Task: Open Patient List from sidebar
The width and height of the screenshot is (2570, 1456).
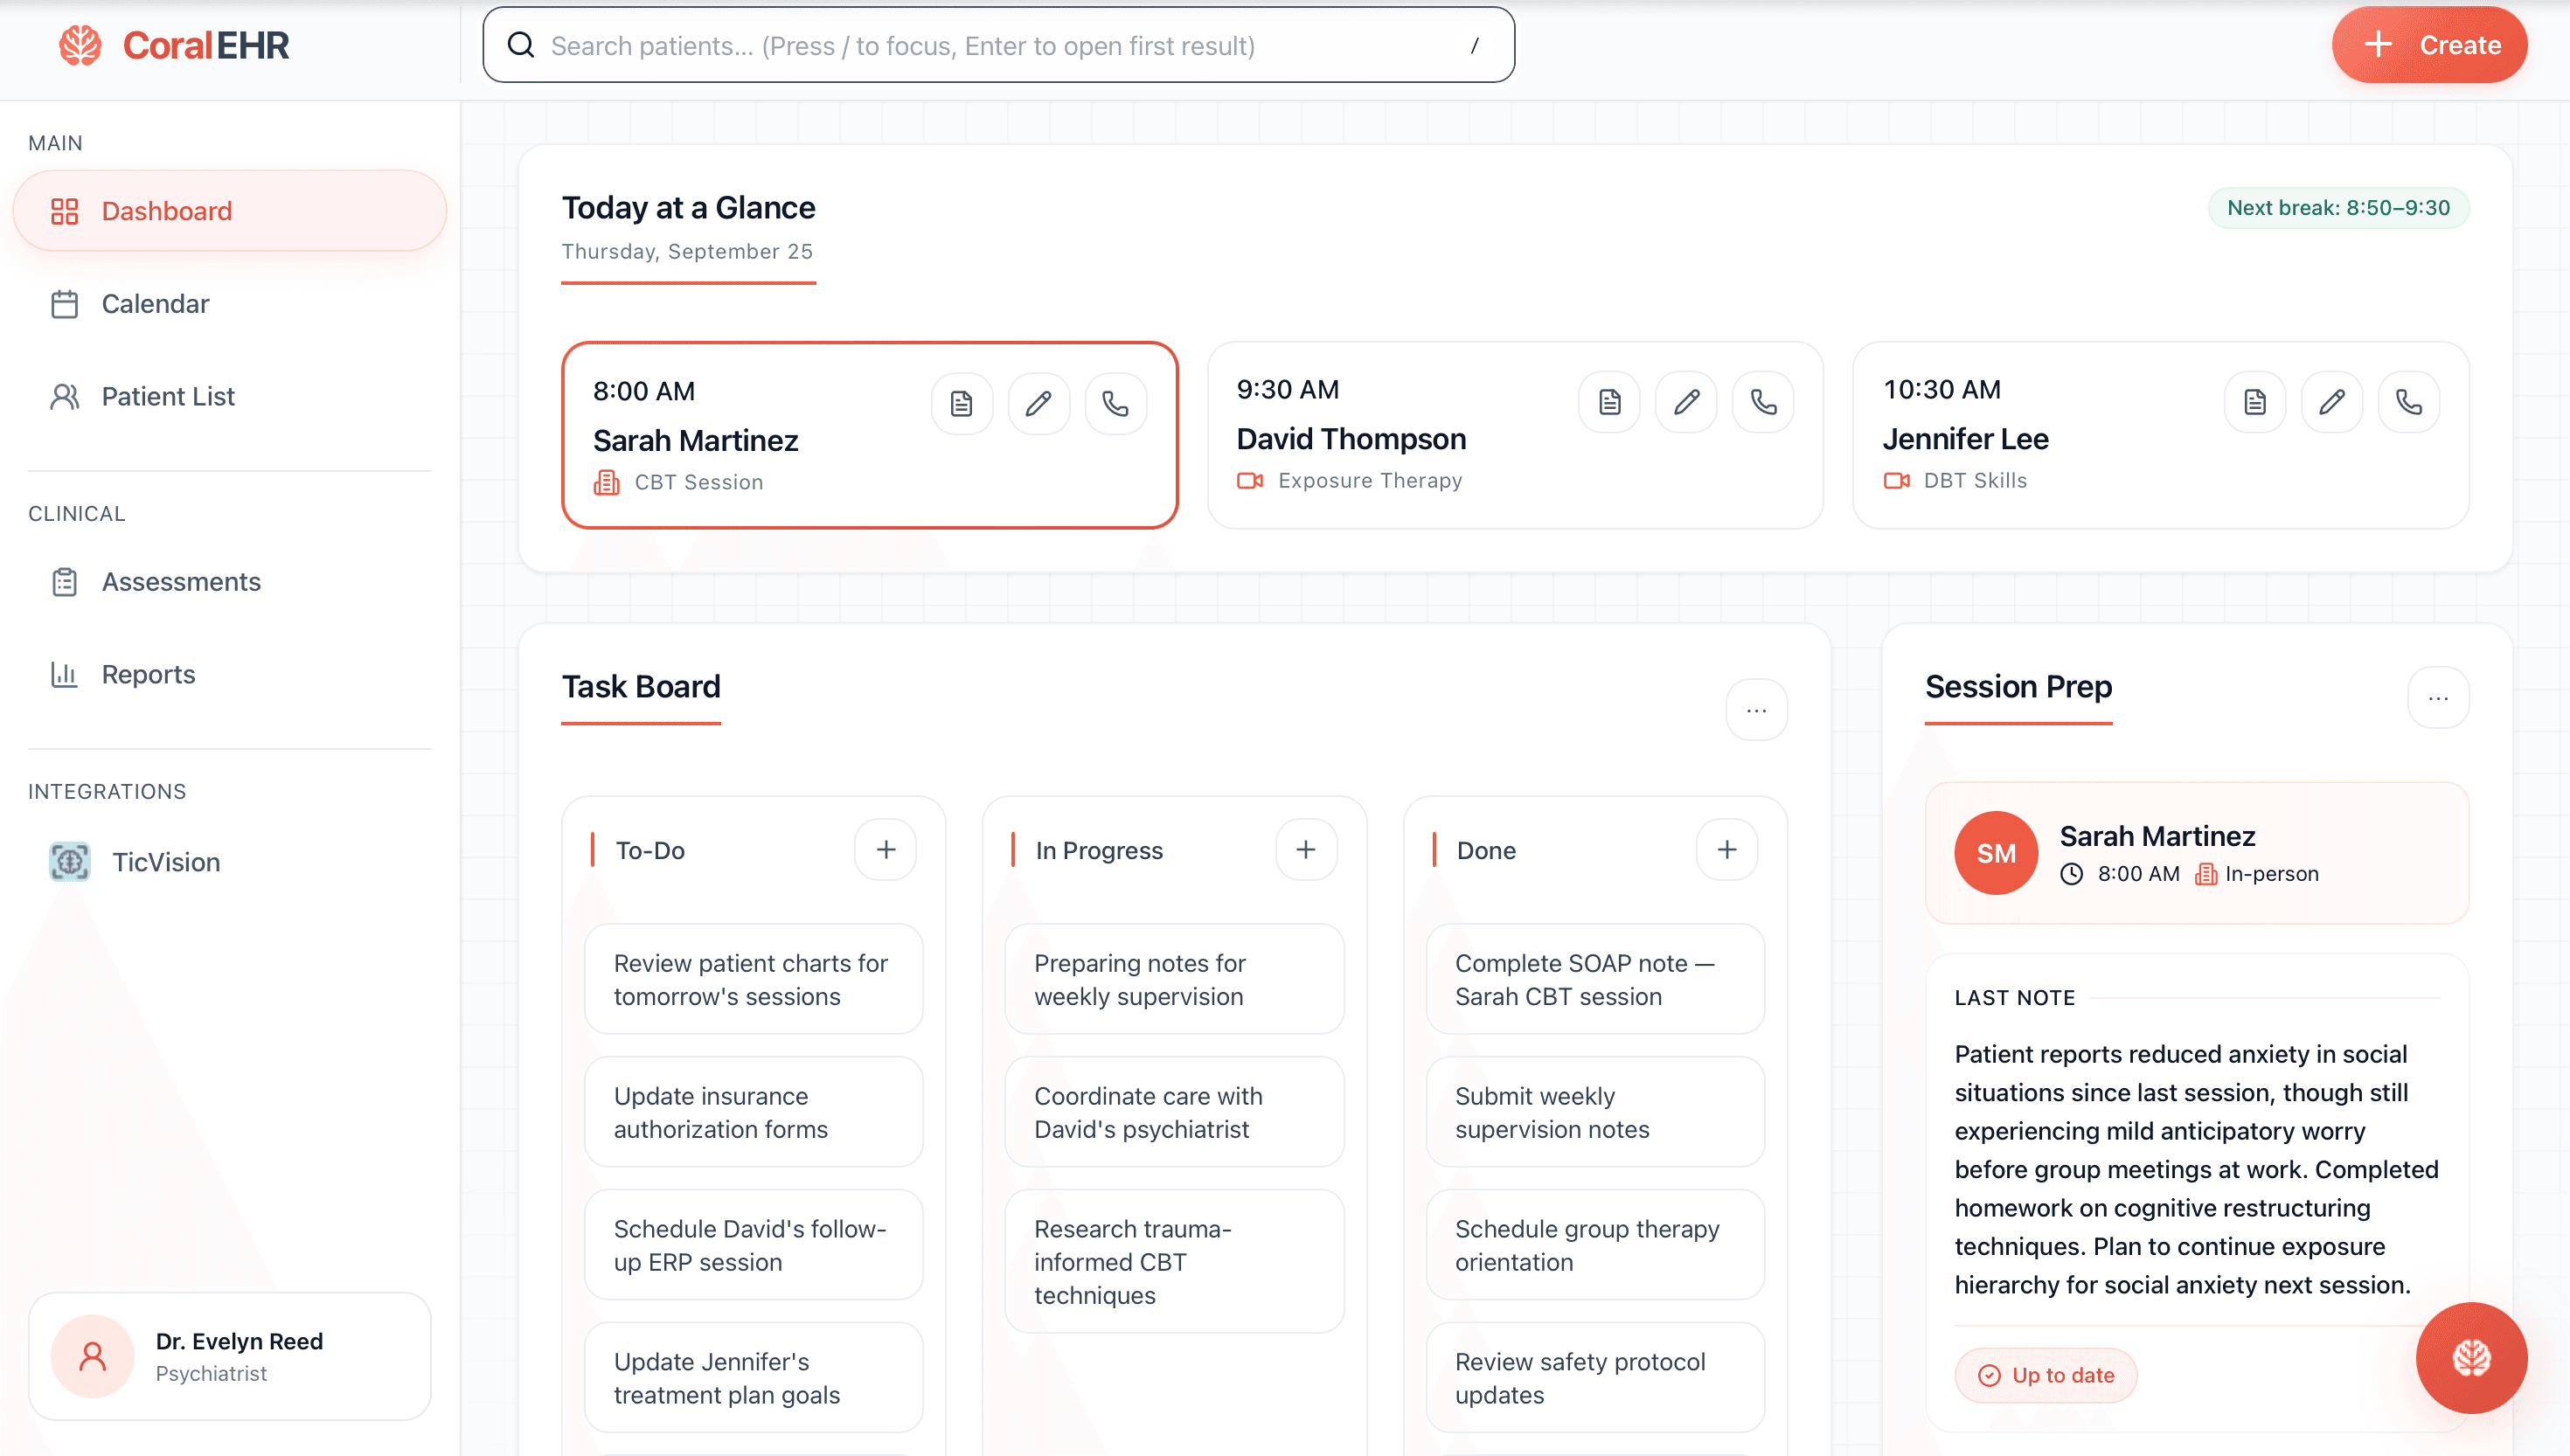Action: pyautogui.click(x=168, y=396)
